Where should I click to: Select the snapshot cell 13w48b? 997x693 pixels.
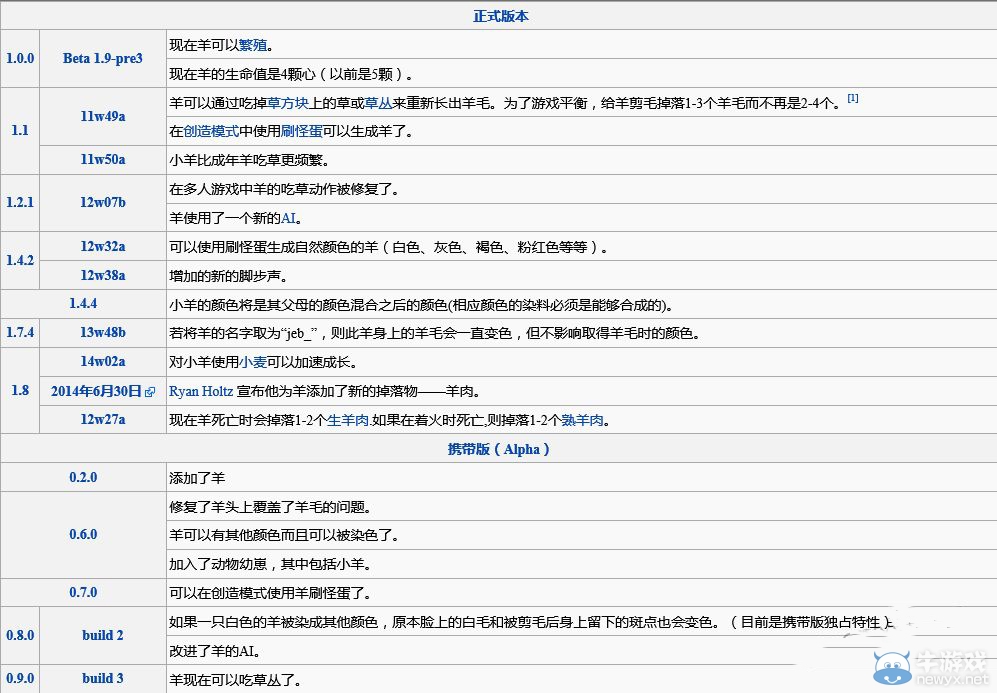tap(103, 333)
